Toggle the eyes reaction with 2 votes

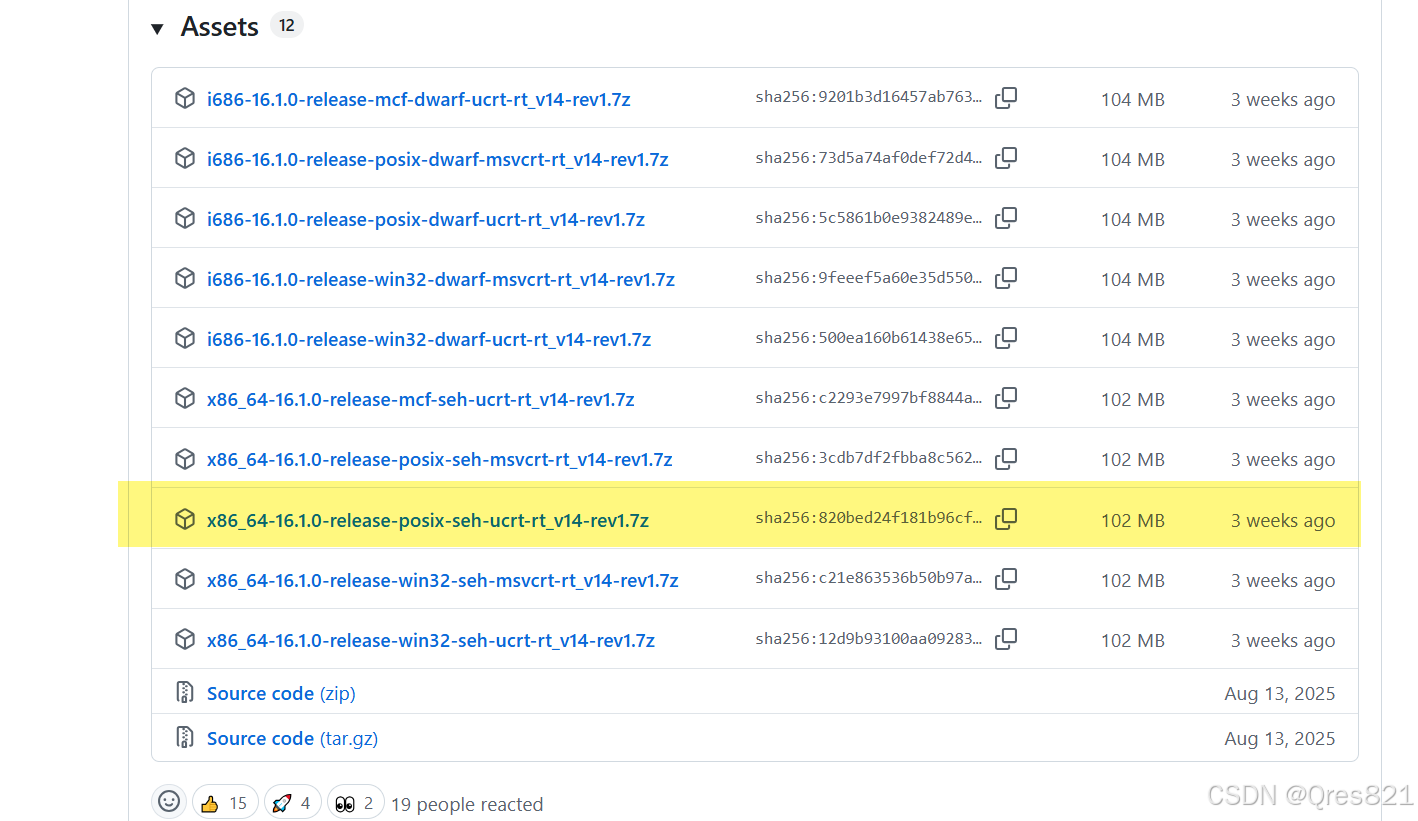coord(355,802)
